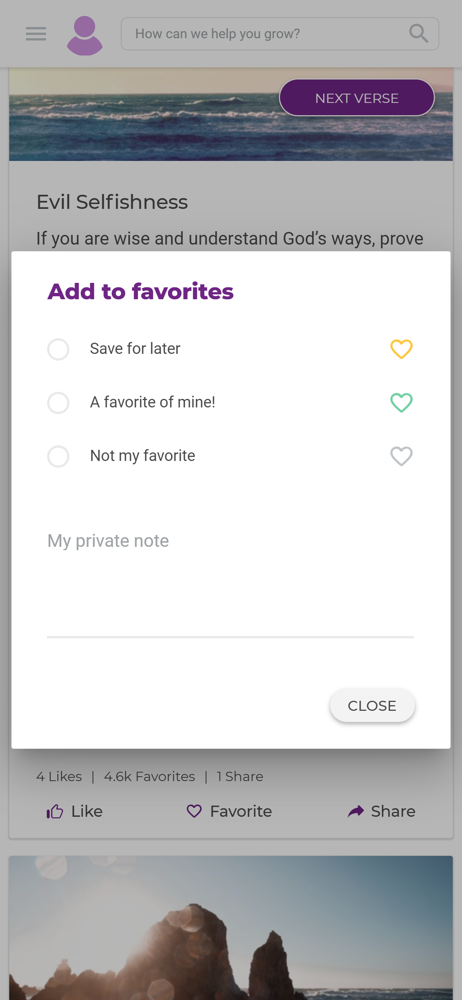Focus the My private note field
Image resolution: width=462 pixels, height=1000 pixels.
[230, 580]
